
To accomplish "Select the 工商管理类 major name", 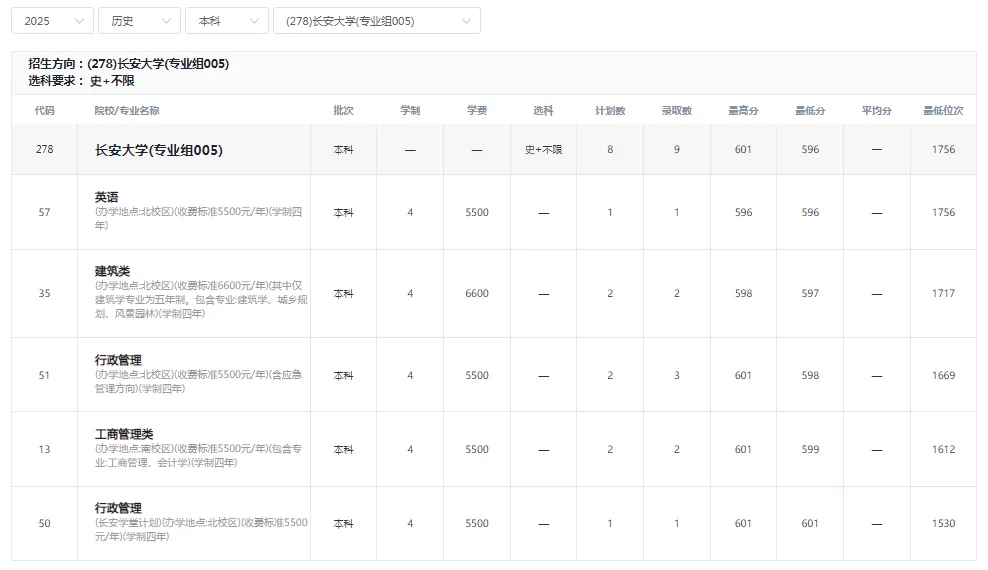I will click(124, 434).
